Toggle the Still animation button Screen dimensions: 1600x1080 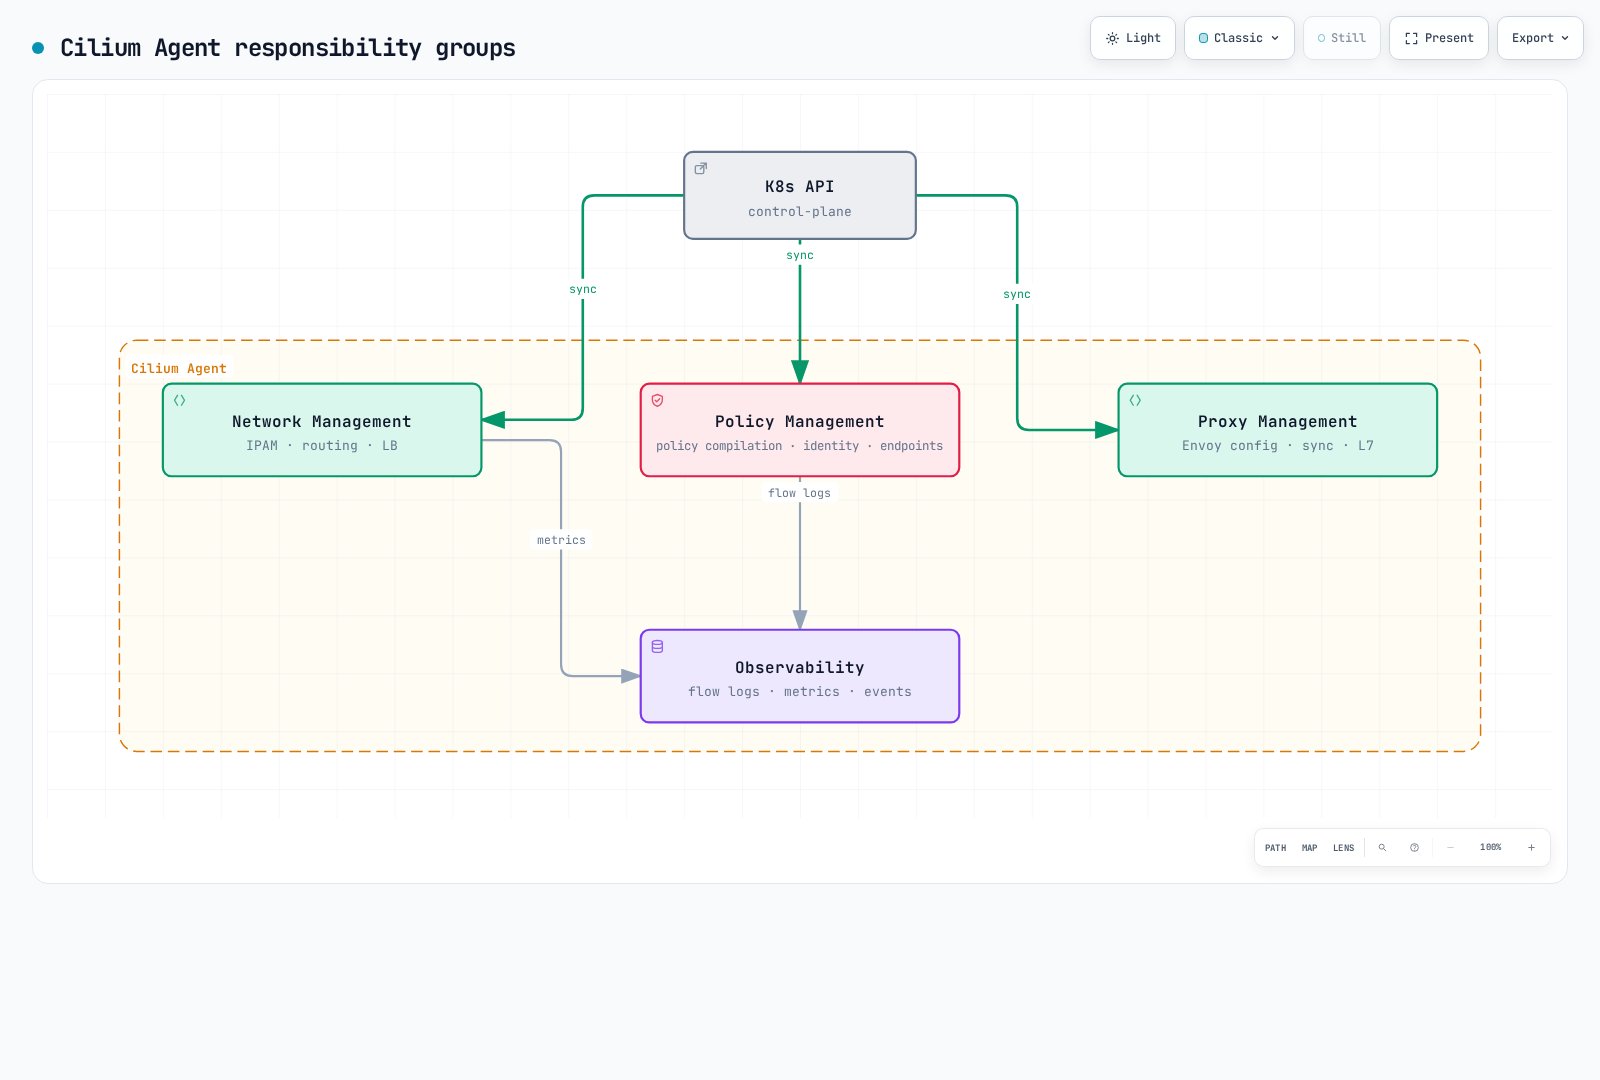(x=1342, y=38)
